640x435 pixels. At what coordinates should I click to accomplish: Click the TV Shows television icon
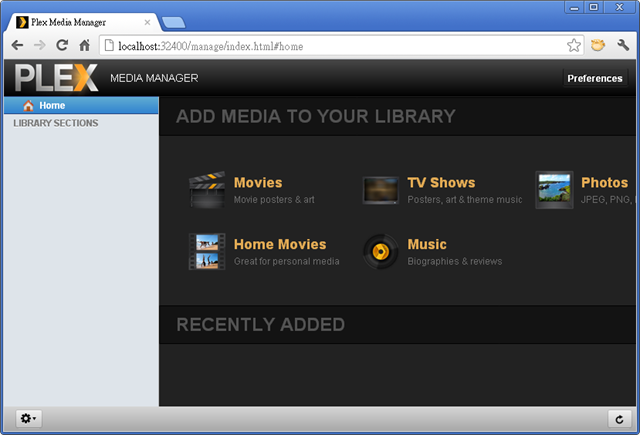[x=380, y=190]
